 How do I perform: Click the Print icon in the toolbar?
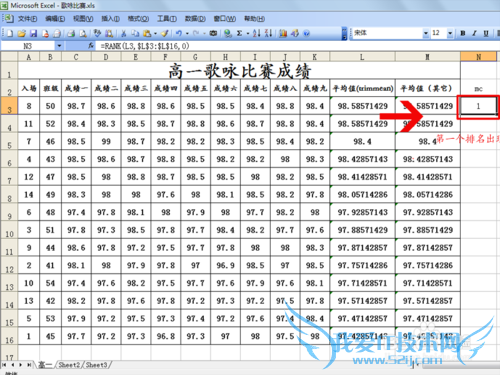pyautogui.click(x=71, y=33)
